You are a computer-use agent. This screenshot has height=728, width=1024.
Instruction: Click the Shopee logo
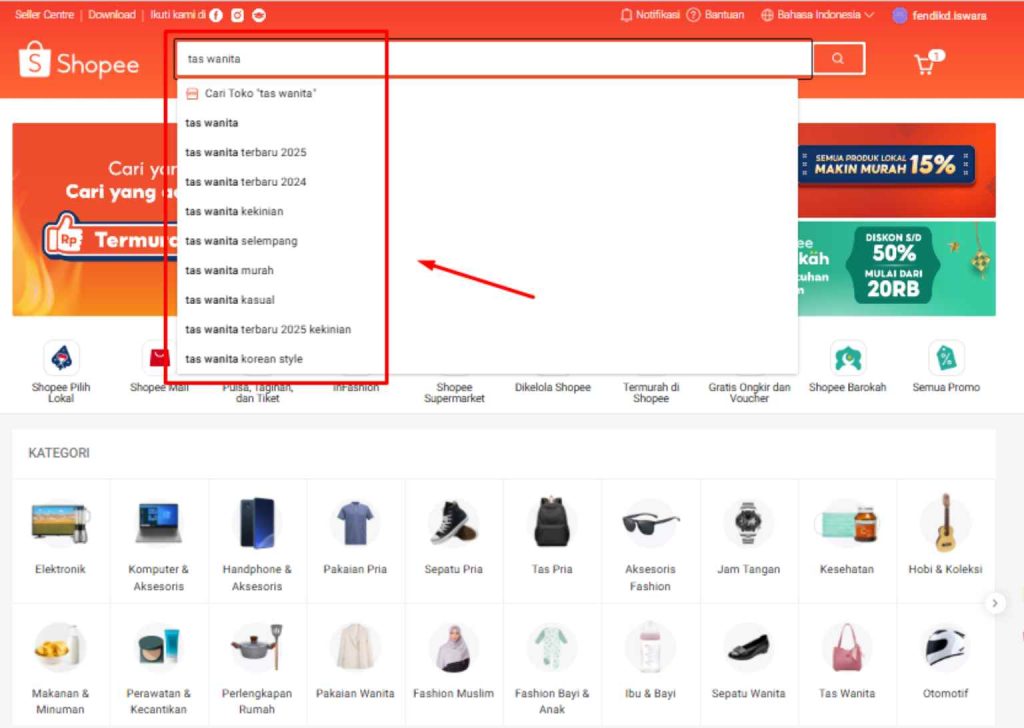pos(79,61)
